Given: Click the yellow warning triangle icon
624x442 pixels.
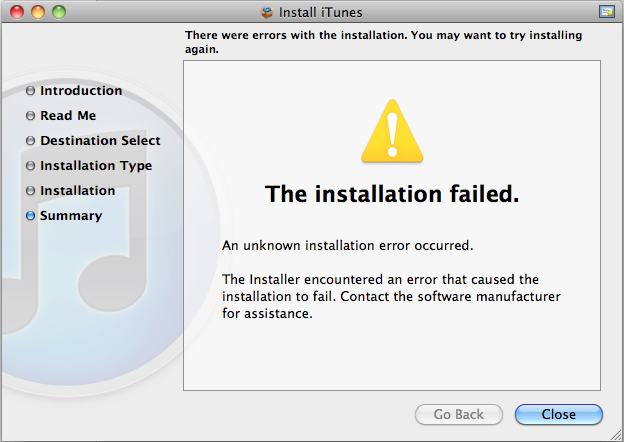Looking at the screenshot, I should [392, 130].
